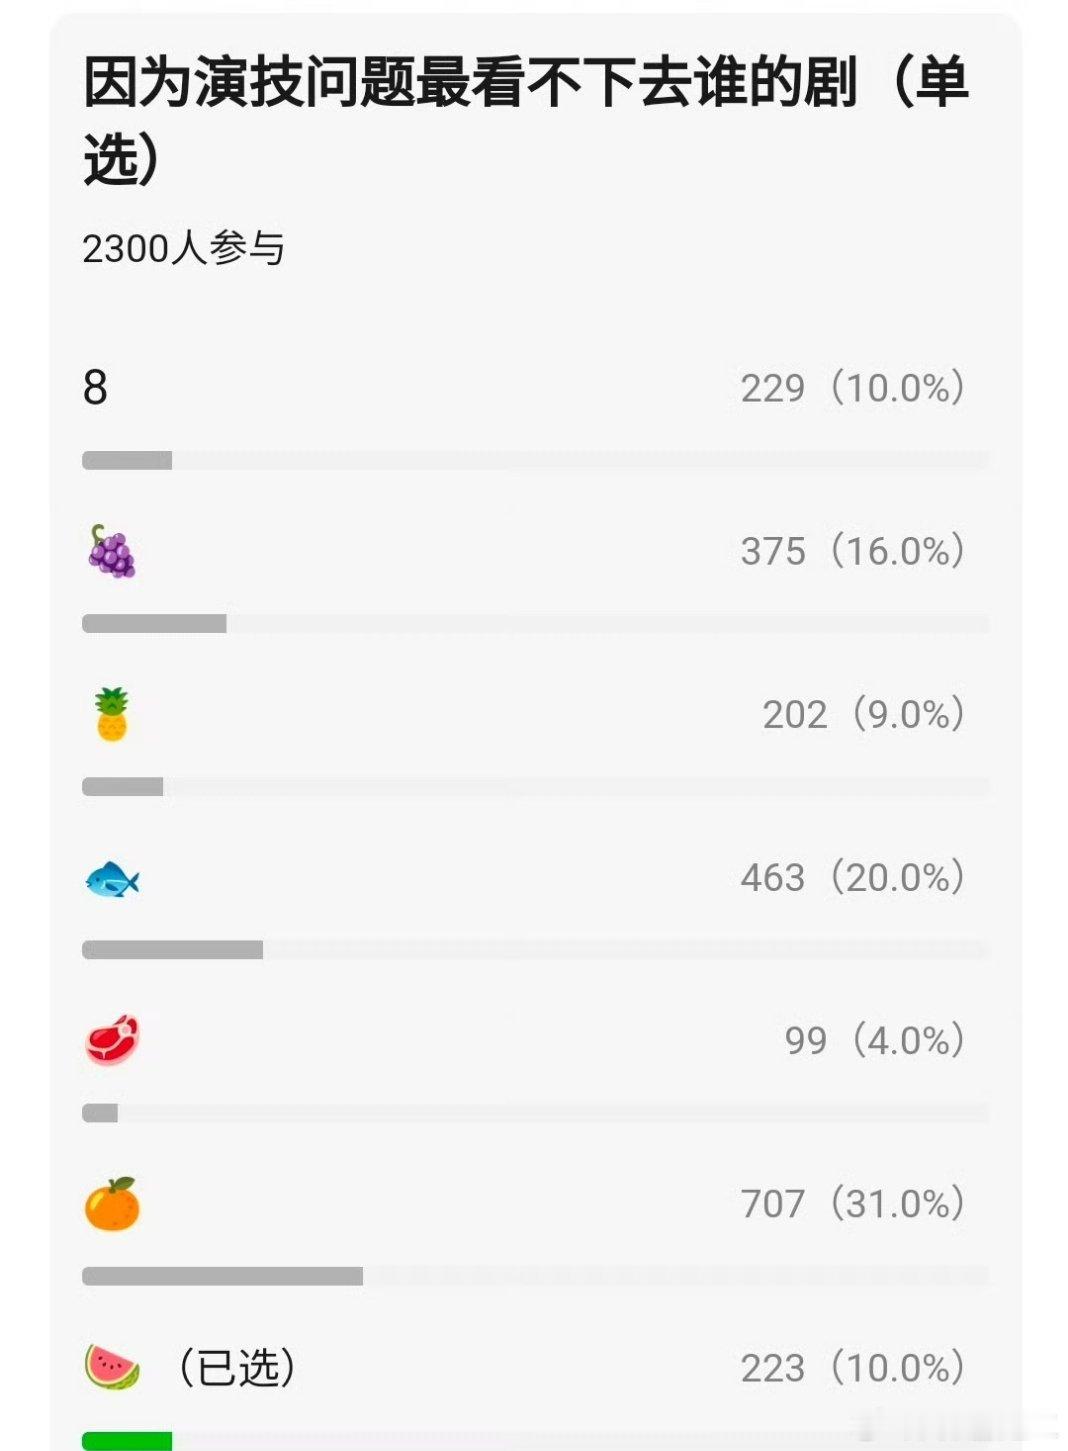
Task: Pick the blue fish emoji option
Action: (112, 879)
